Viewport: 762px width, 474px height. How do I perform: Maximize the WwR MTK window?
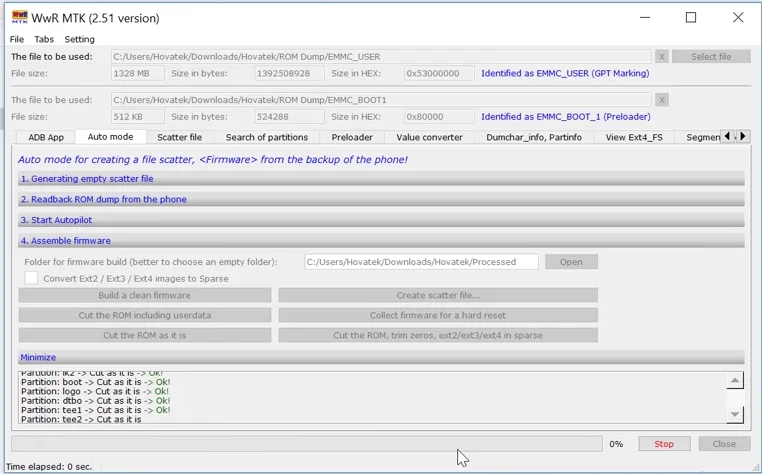[691, 18]
